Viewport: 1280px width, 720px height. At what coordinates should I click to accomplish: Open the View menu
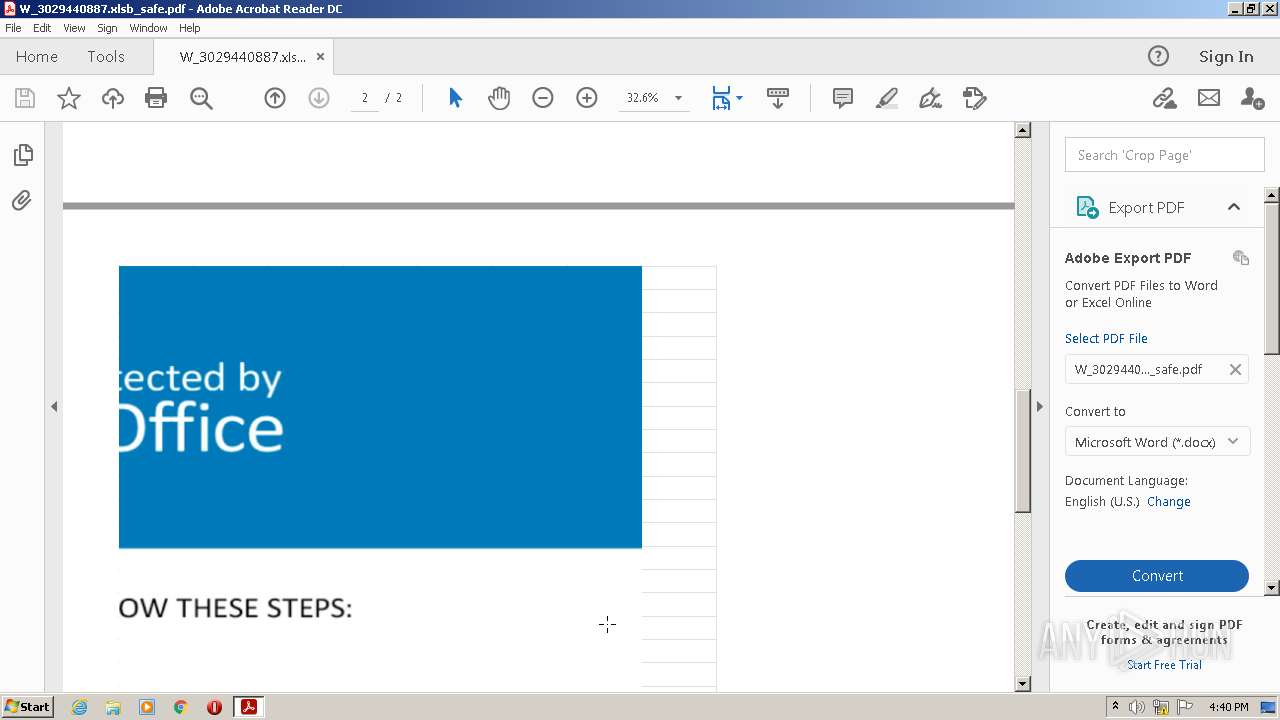(75, 28)
